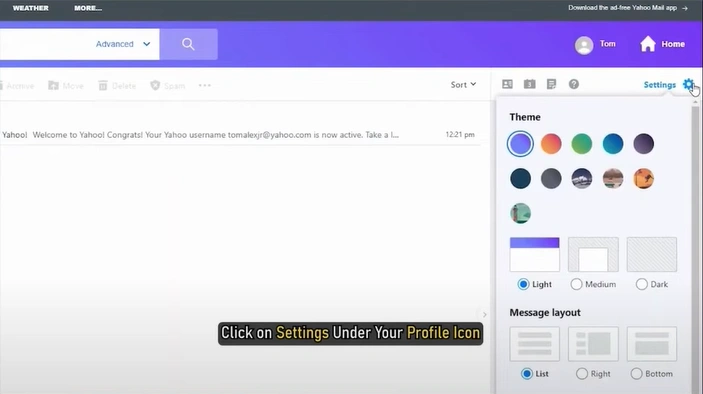Choose the dark purple theme swatch
This screenshot has width=703, height=394.
pyautogui.click(x=643, y=144)
